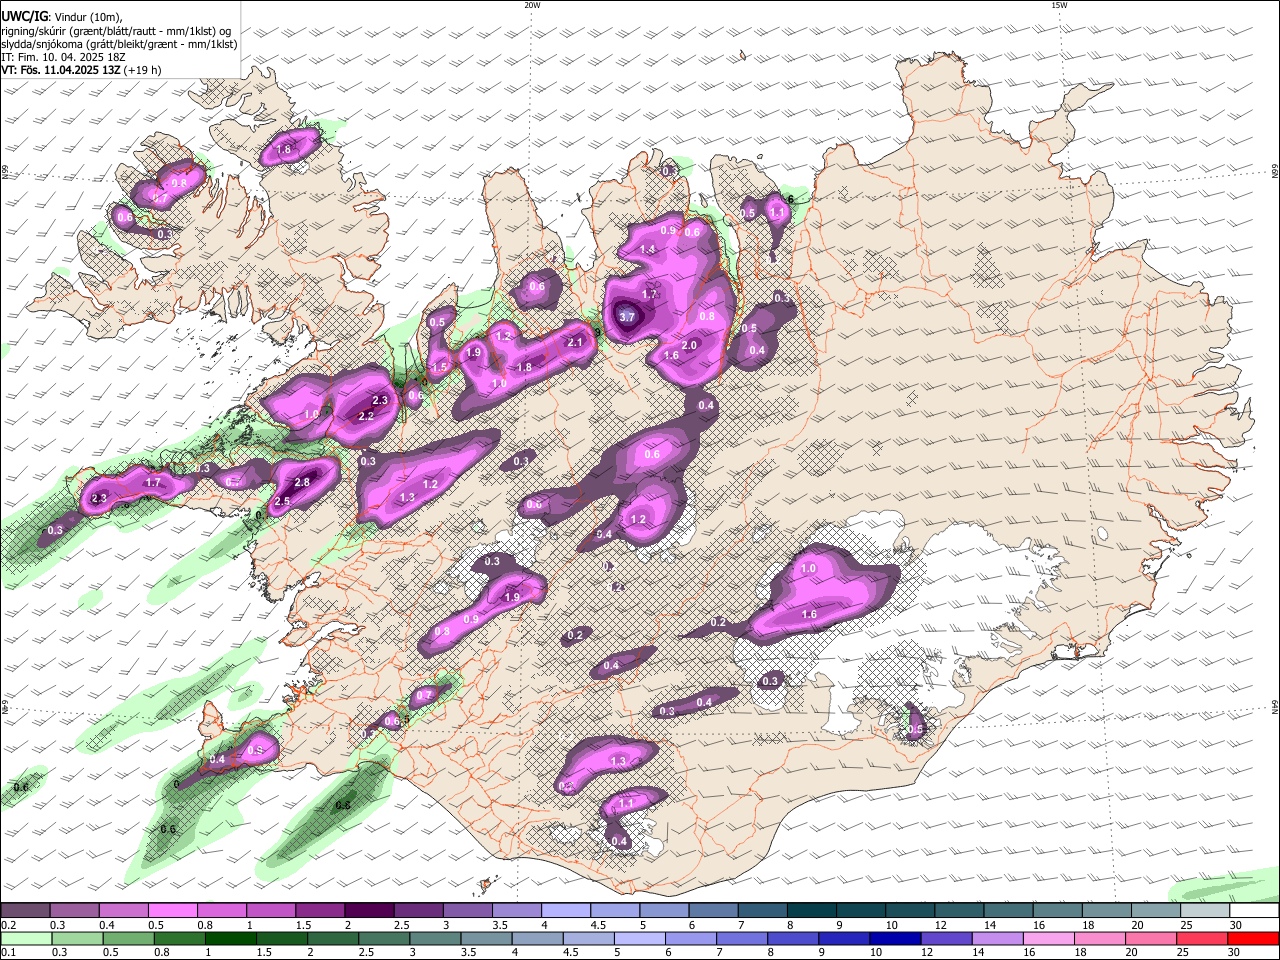Click the 'slydda/snjókoma' description line

coord(119,44)
